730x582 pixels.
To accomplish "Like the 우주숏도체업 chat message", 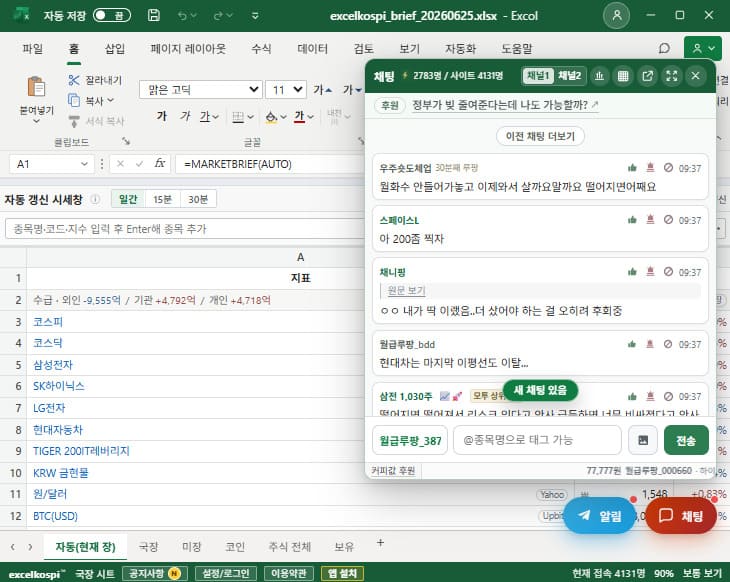I will (632, 168).
